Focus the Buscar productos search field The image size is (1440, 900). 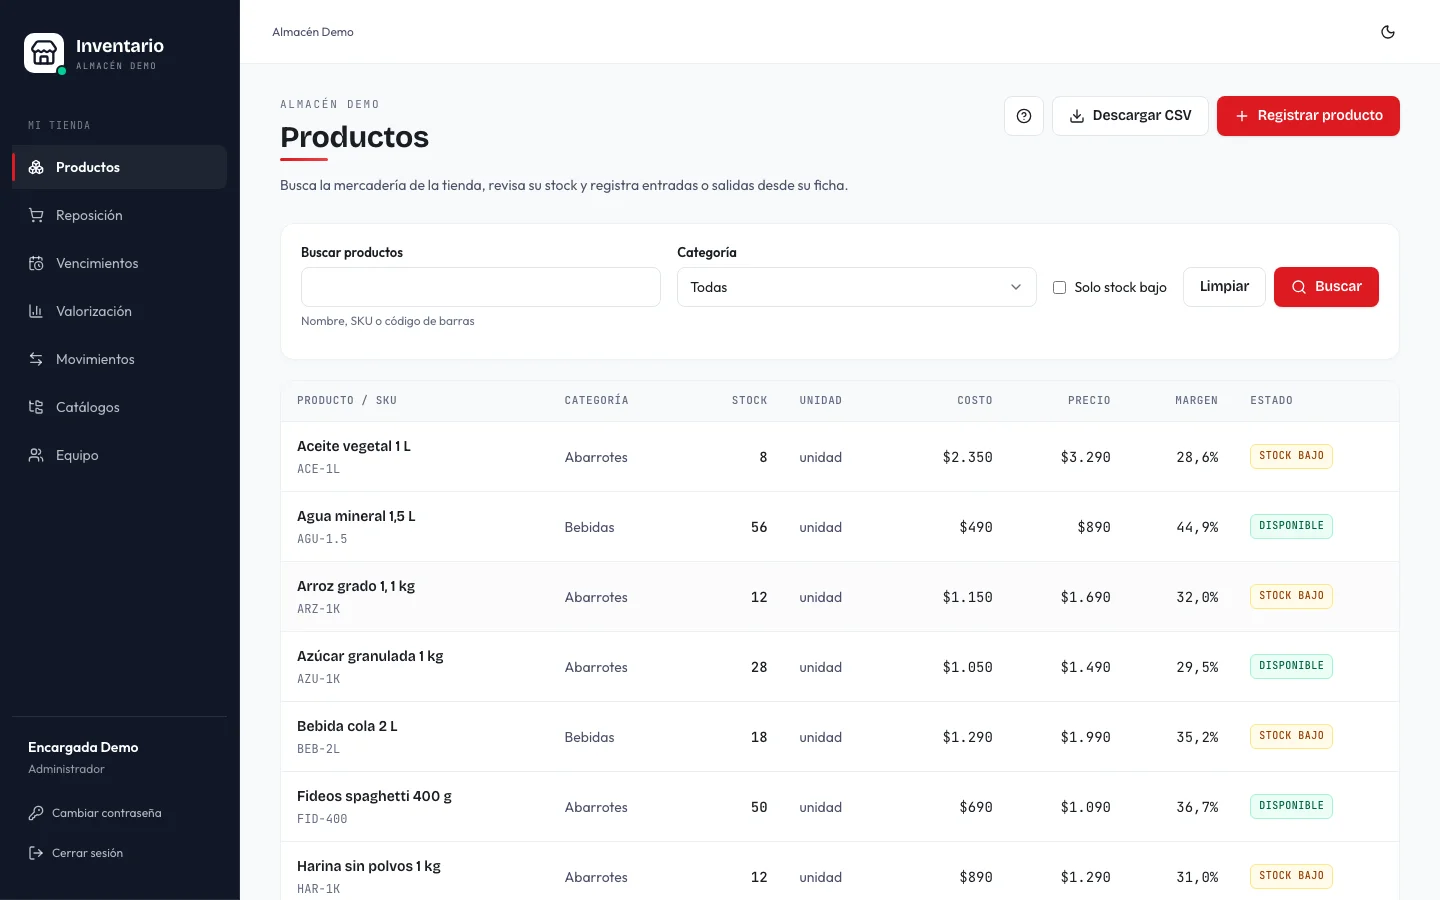tap(481, 287)
